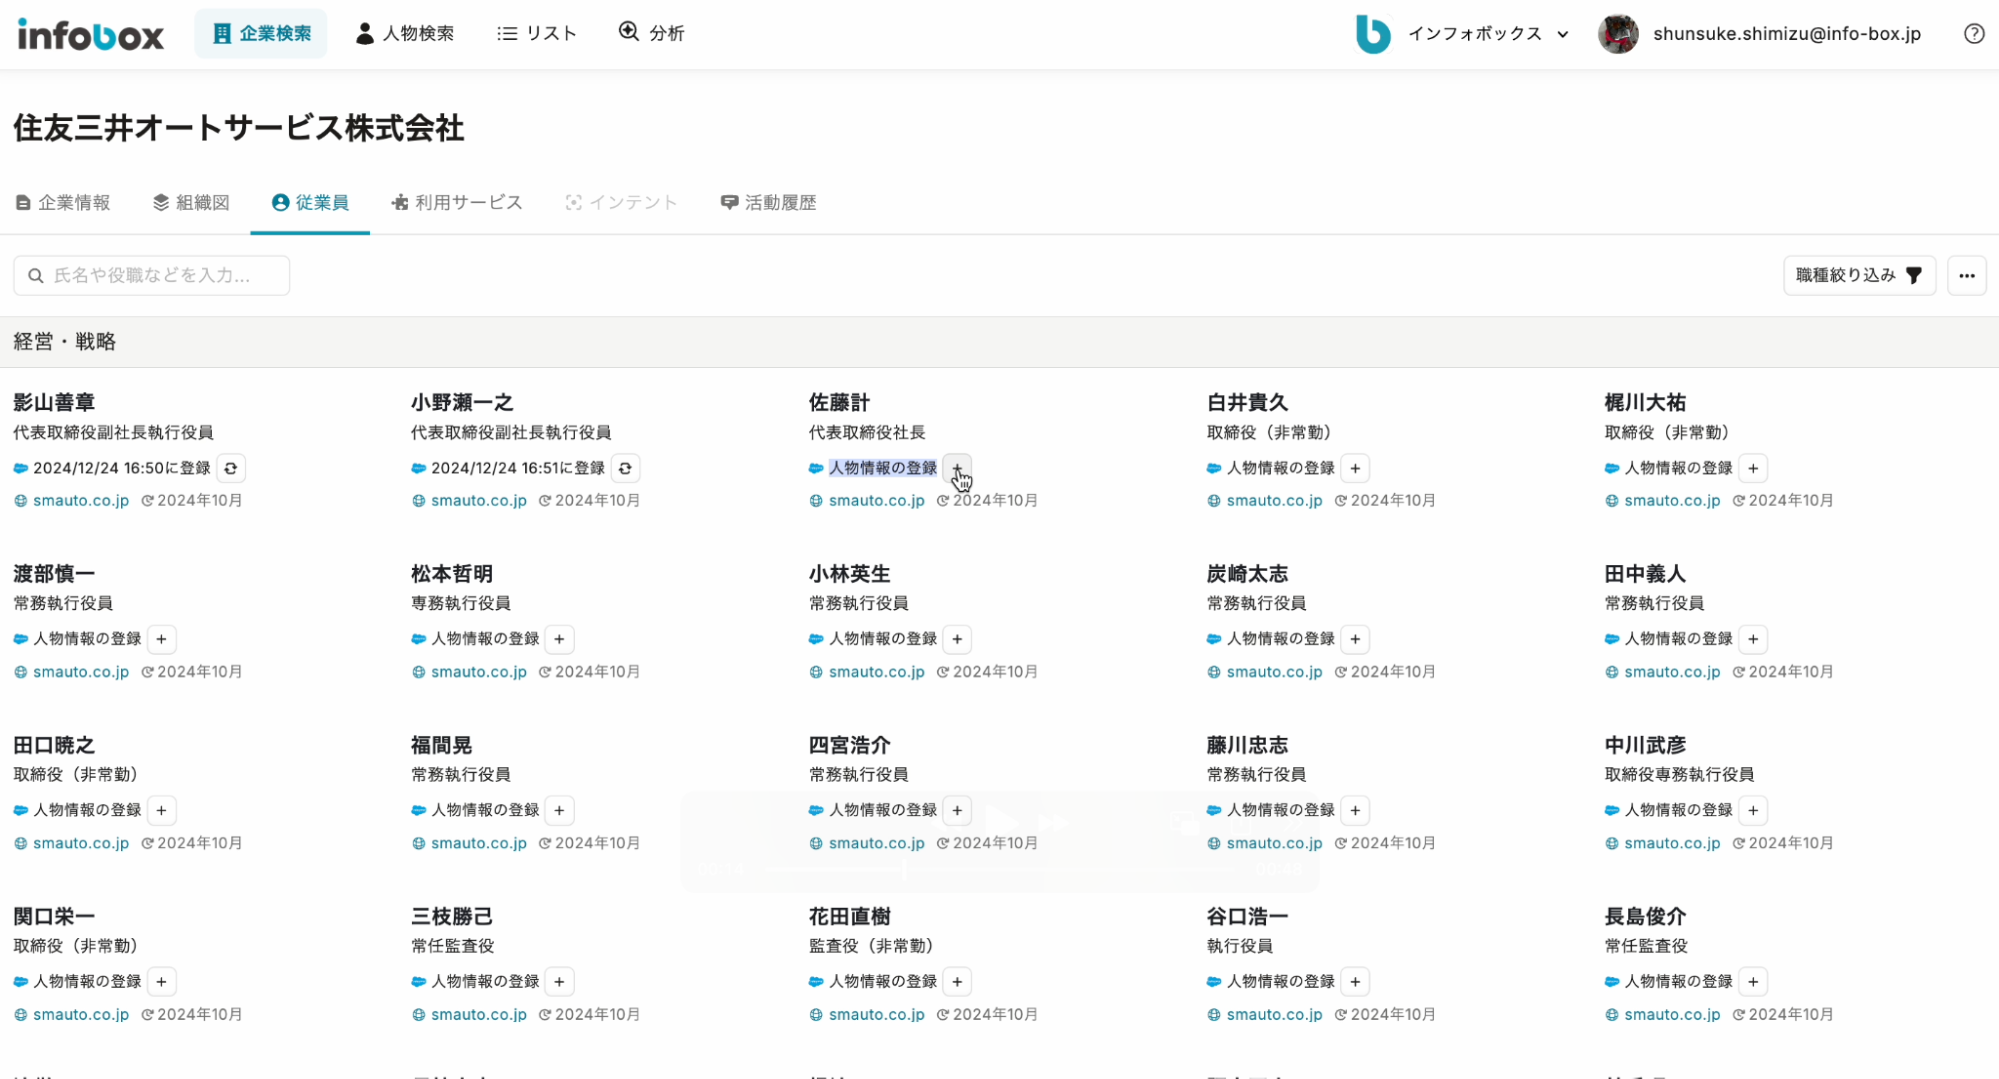Image resolution: width=1999 pixels, height=1079 pixels.
Task: Click 人物情報の登録 for 田中義人
Action: coord(1679,639)
